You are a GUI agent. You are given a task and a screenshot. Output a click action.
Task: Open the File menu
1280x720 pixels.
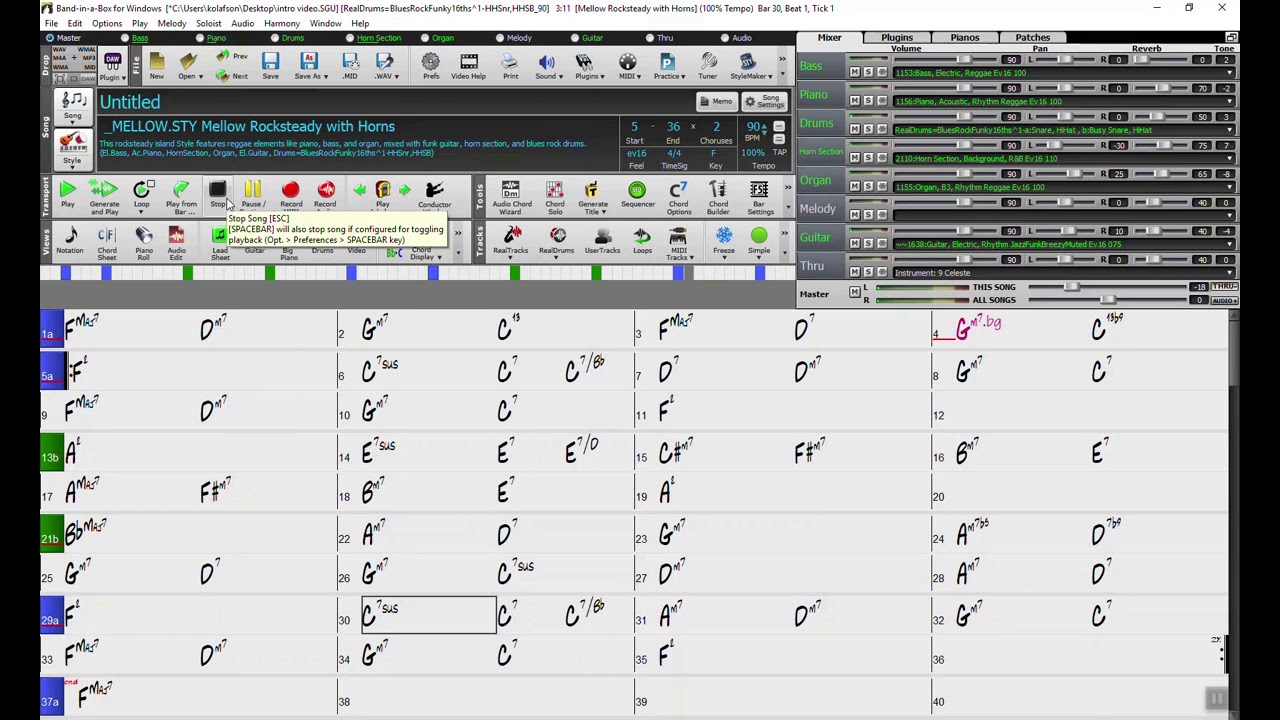pos(51,23)
